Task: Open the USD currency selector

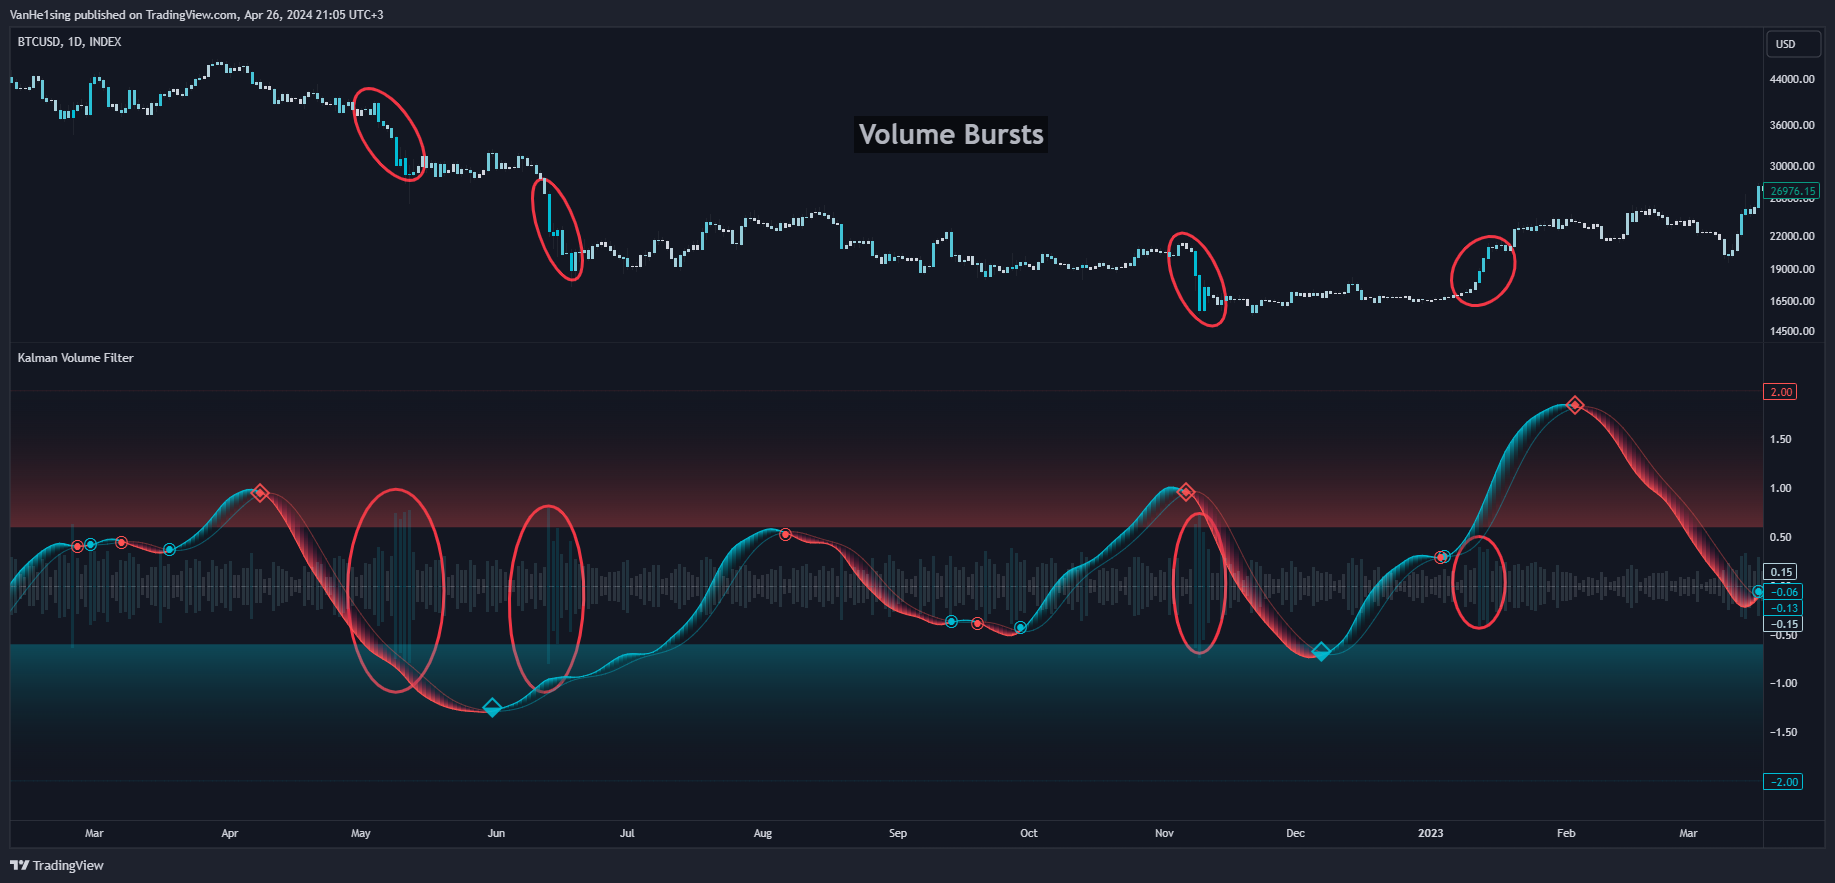Action: point(1791,44)
